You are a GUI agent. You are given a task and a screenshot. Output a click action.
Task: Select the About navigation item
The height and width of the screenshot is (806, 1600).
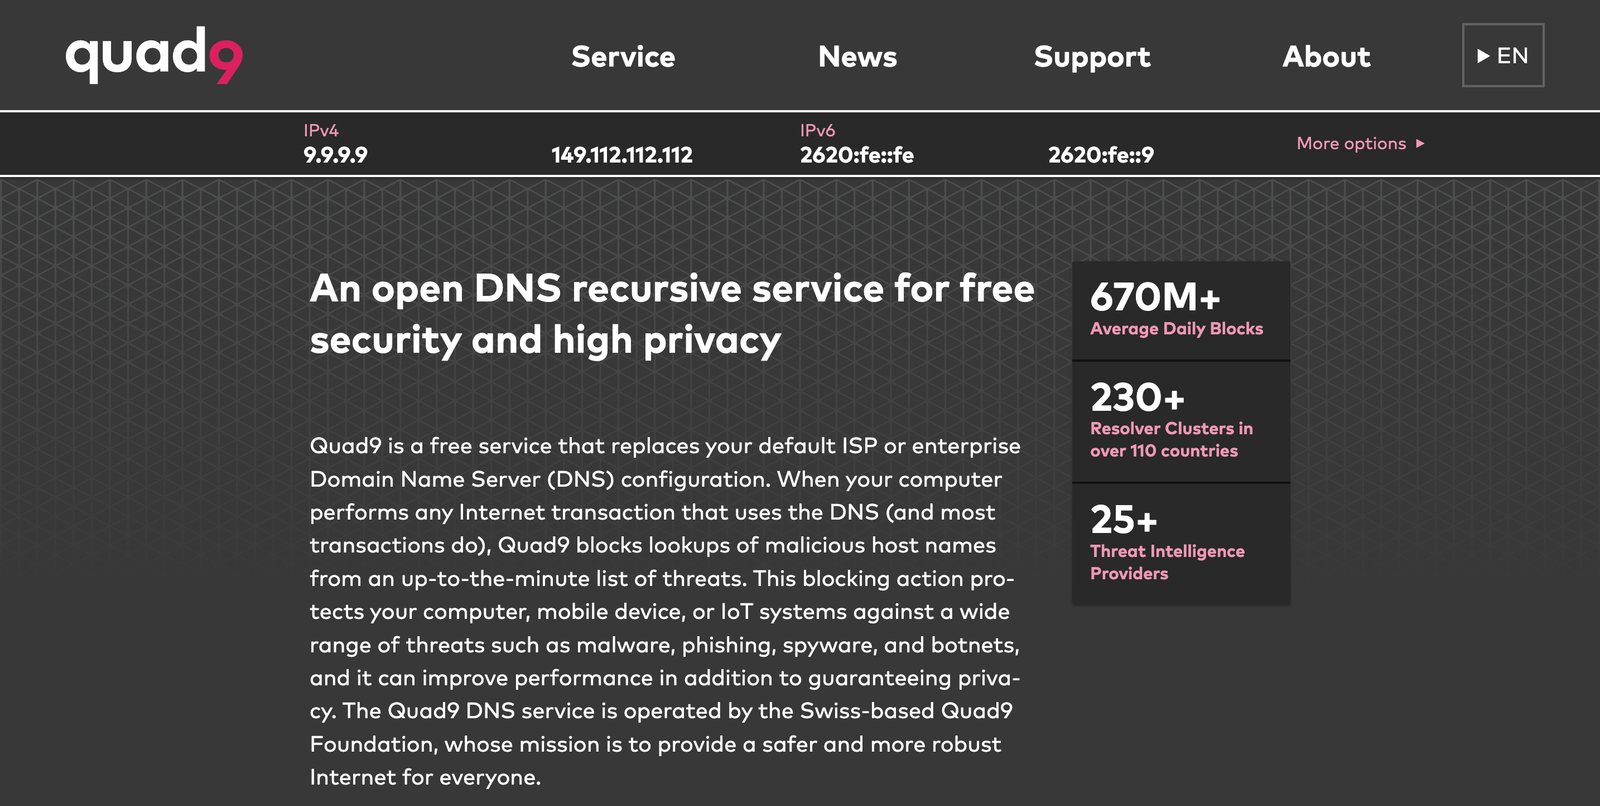[x=1326, y=57]
